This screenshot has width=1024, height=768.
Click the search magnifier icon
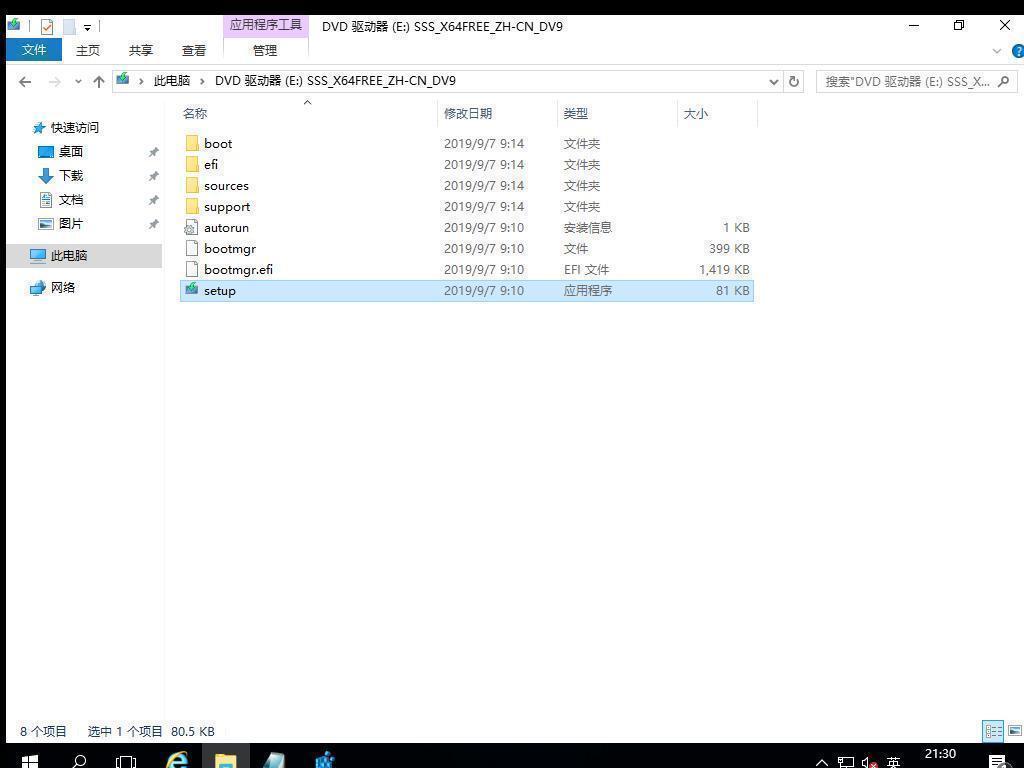(1004, 82)
